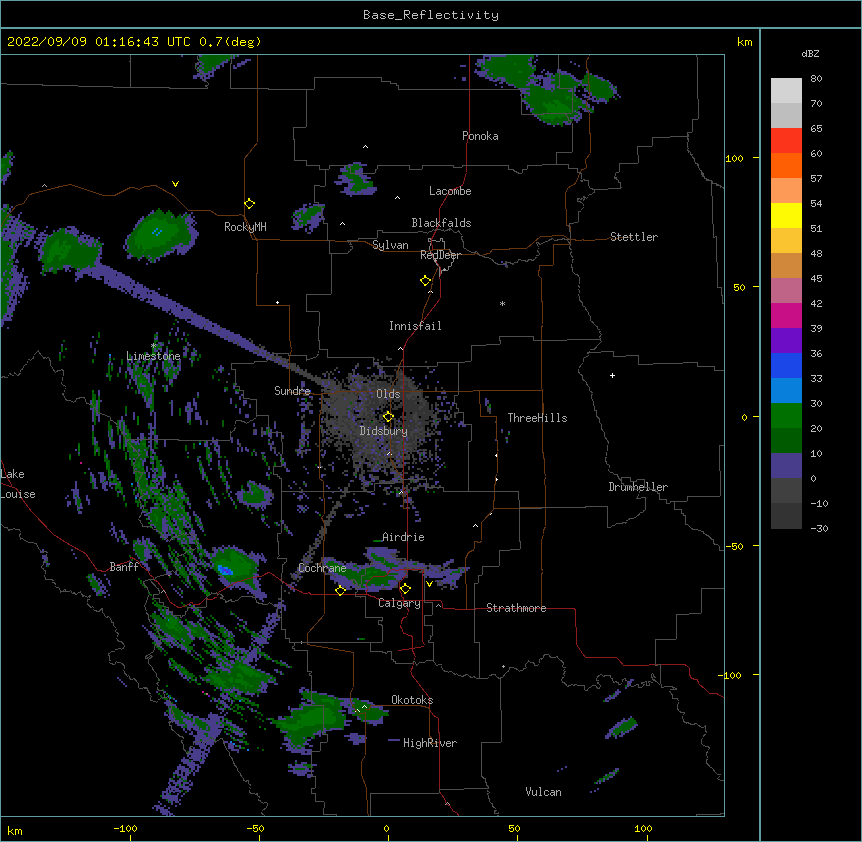Click the dBZ scale value 57
The height and width of the screenshot is (842, 862).
pos(816,179)
